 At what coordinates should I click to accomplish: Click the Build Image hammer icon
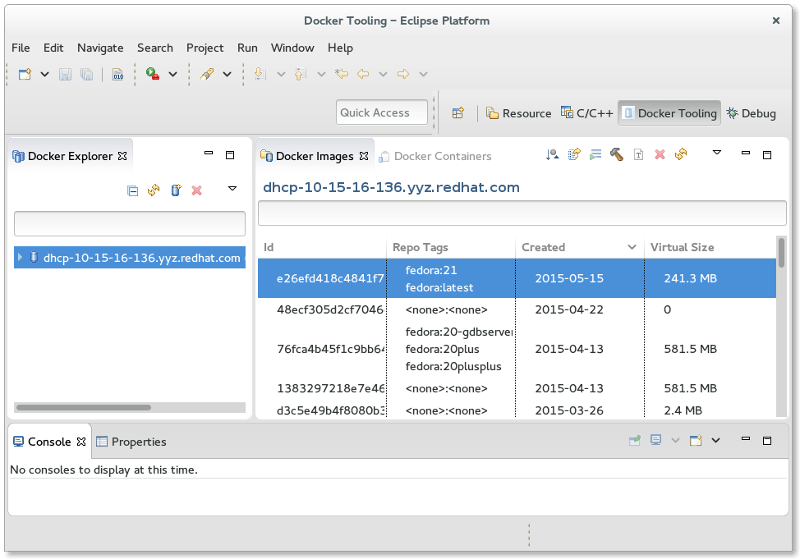click(616, 154)
